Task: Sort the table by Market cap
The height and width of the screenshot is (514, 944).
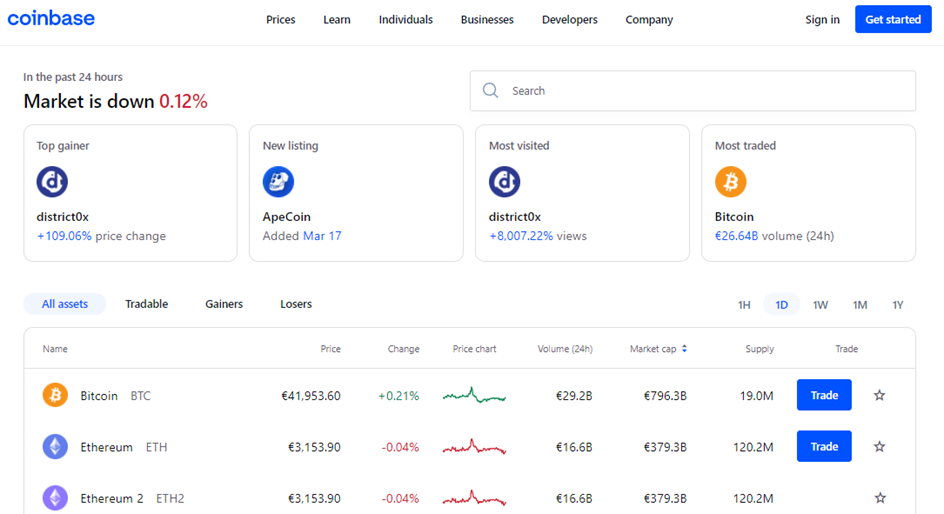Action: pos(658,349)
